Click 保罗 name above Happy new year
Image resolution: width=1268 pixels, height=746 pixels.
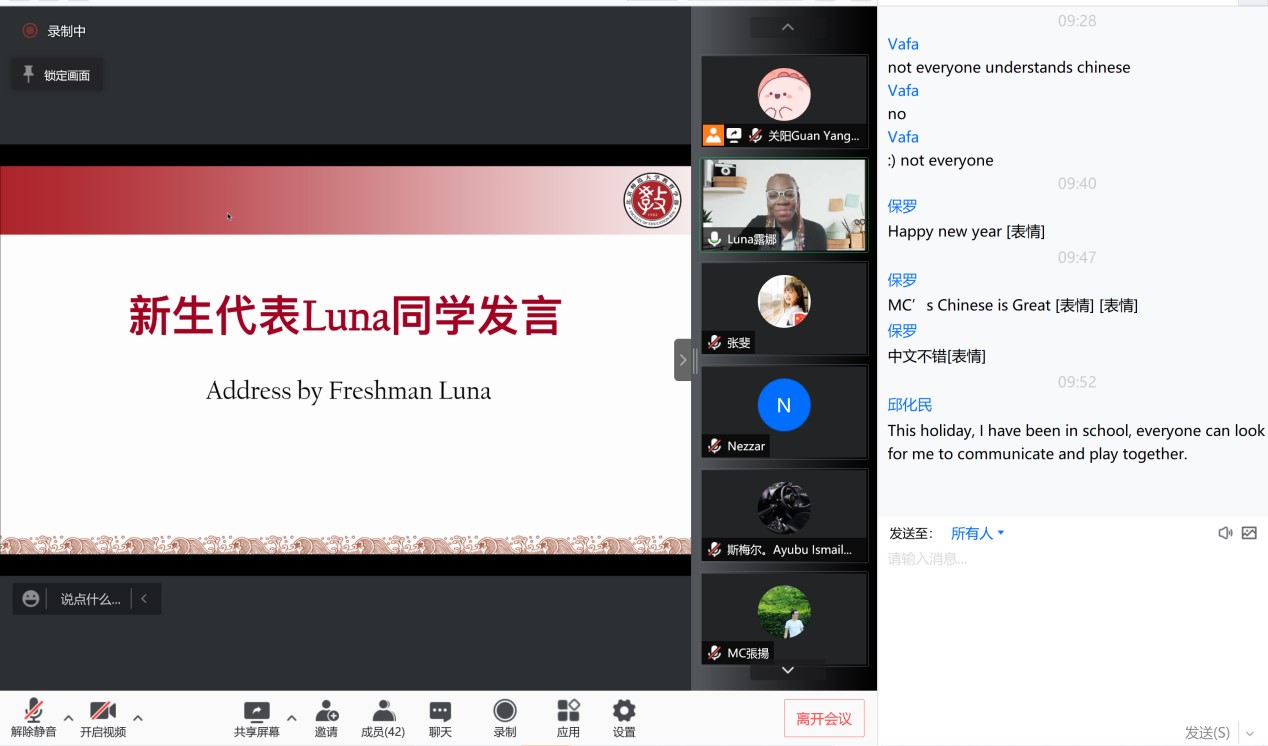902,206
